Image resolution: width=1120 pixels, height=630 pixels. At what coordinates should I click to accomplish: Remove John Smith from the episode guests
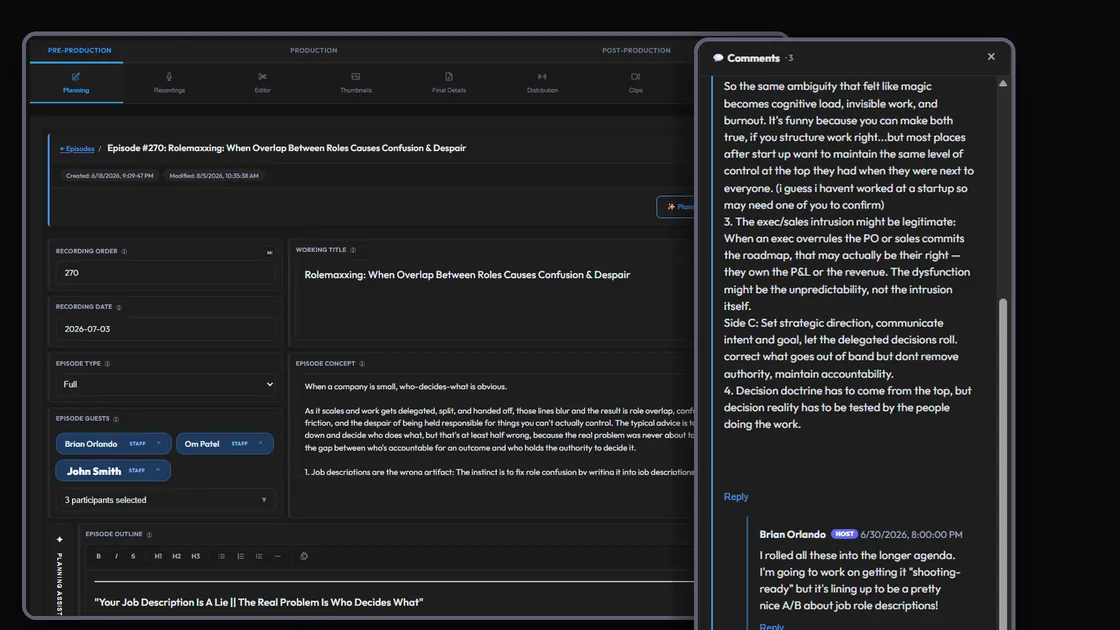pyautogui.click(x=158, y=470)
